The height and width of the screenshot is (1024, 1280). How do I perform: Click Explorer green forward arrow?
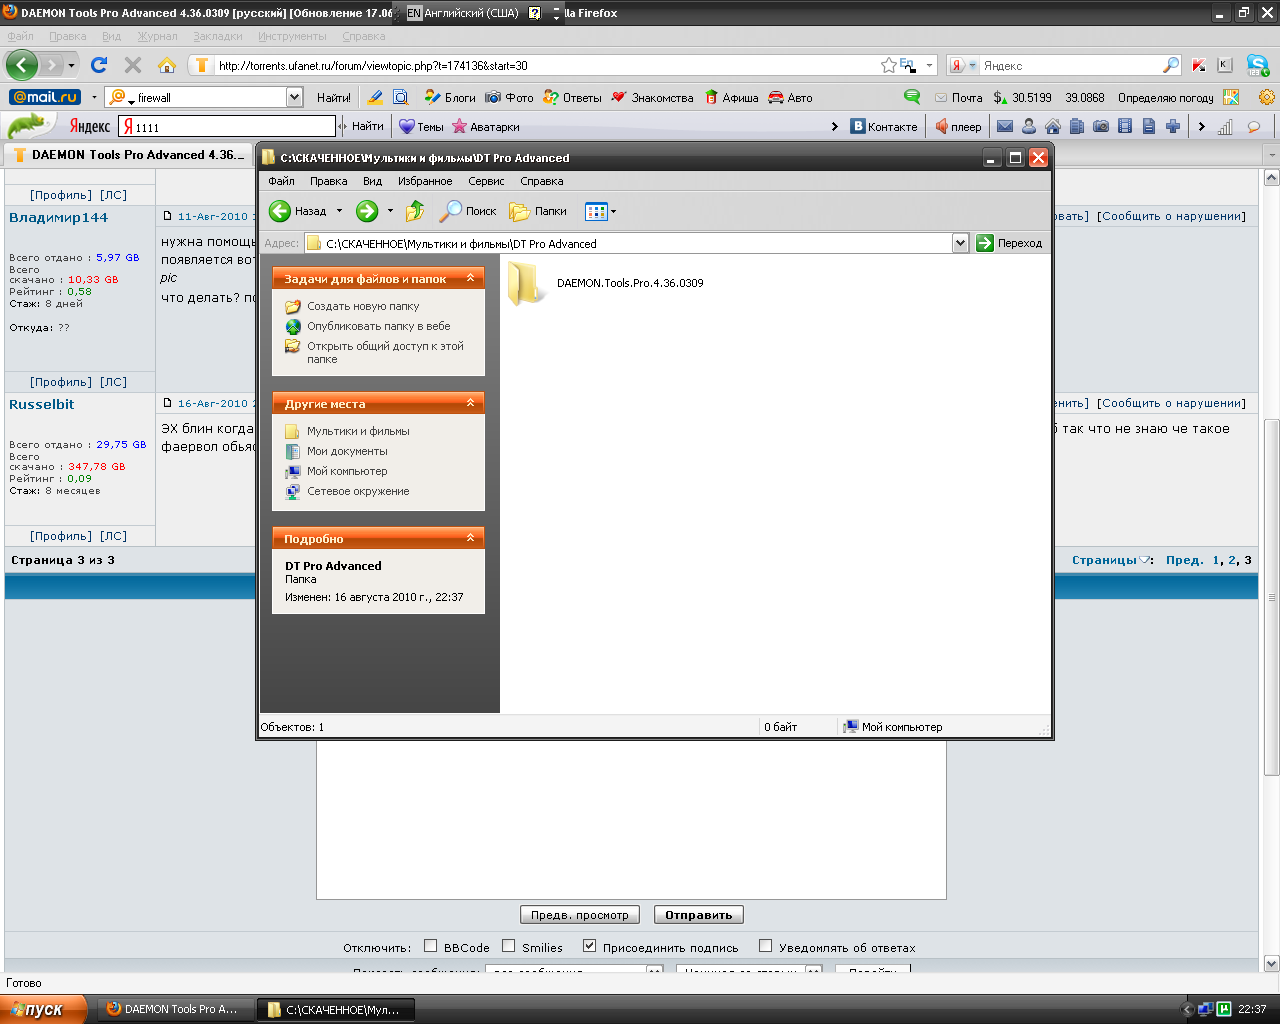pos(367,211)
